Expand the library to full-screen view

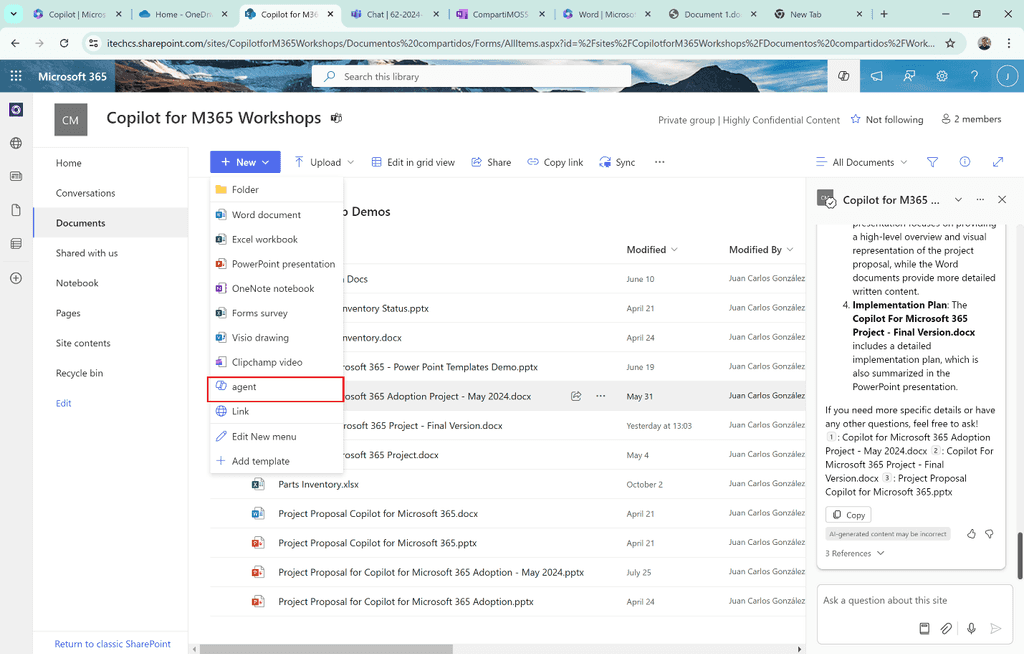coord(998,162)
